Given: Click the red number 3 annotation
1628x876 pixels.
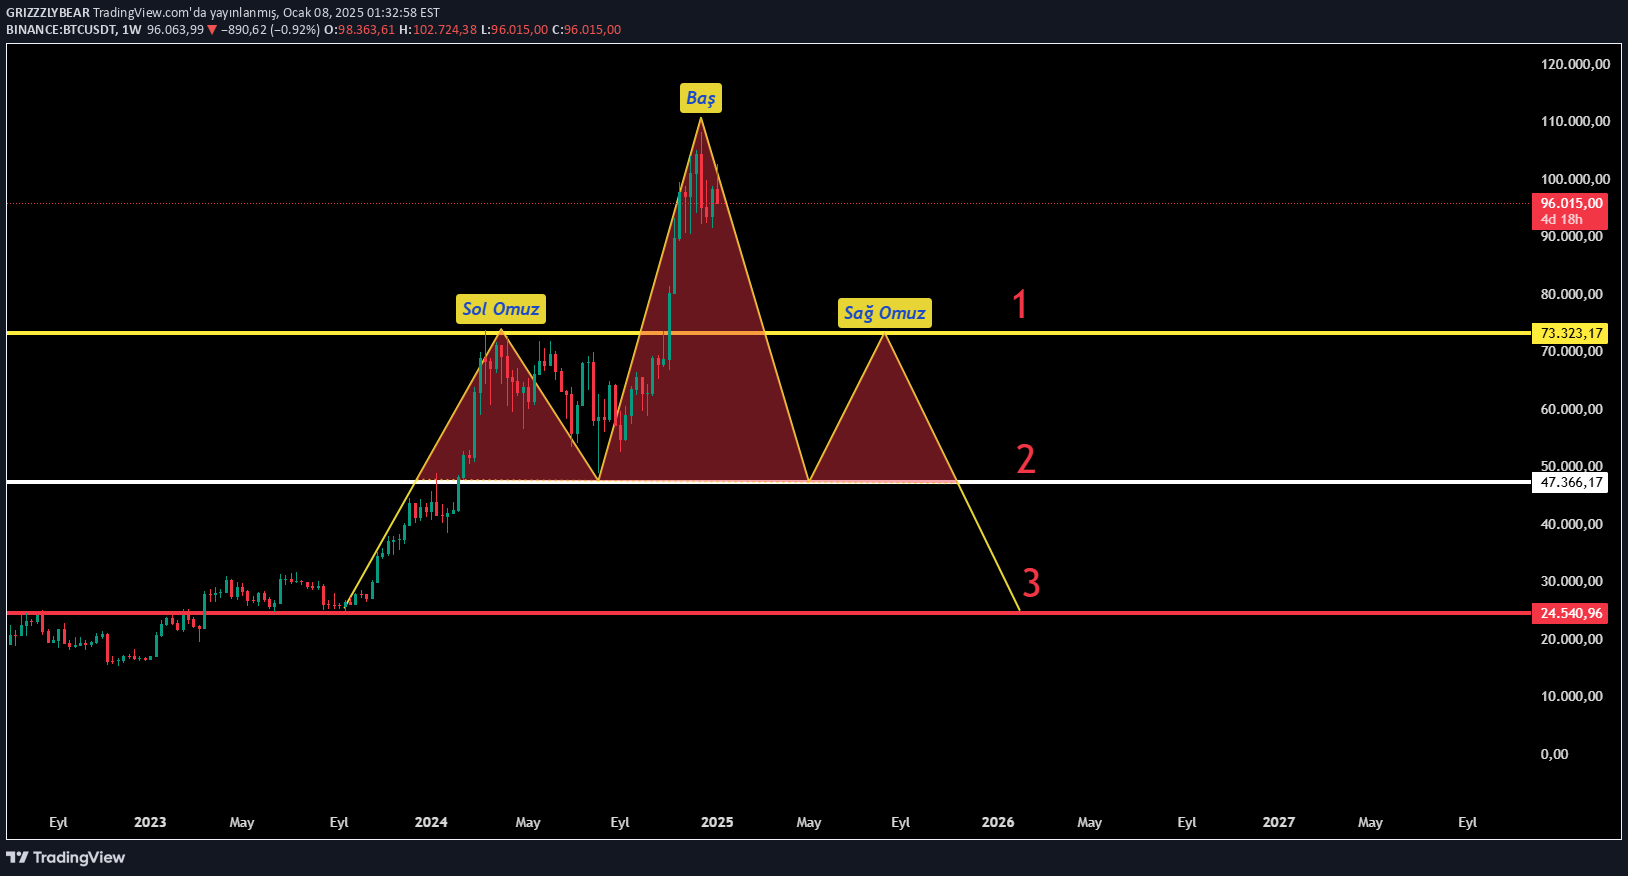Looking at the screenshot, I should 1031,582.
